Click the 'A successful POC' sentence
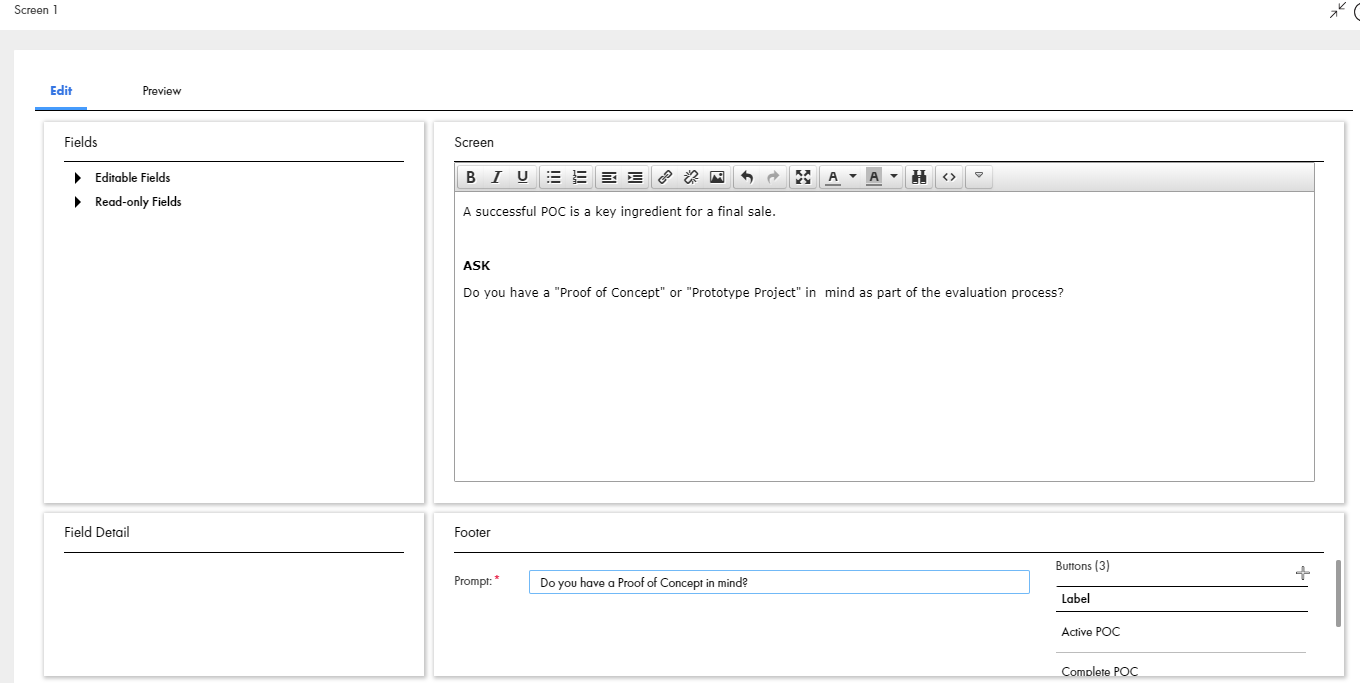 click(x=619, y=212)
